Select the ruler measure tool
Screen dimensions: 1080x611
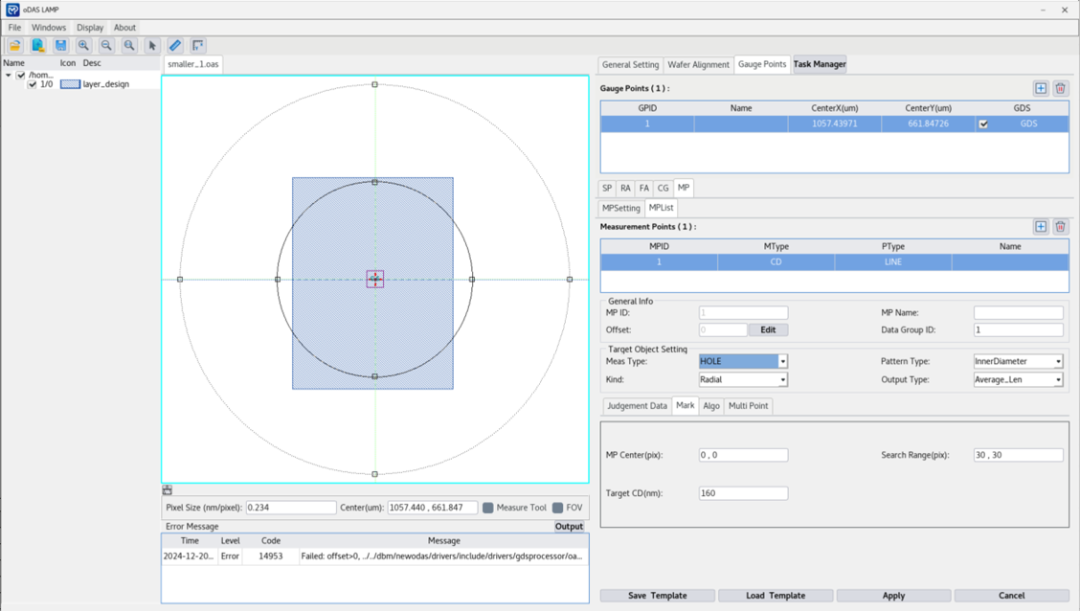[x=175, y=46]
